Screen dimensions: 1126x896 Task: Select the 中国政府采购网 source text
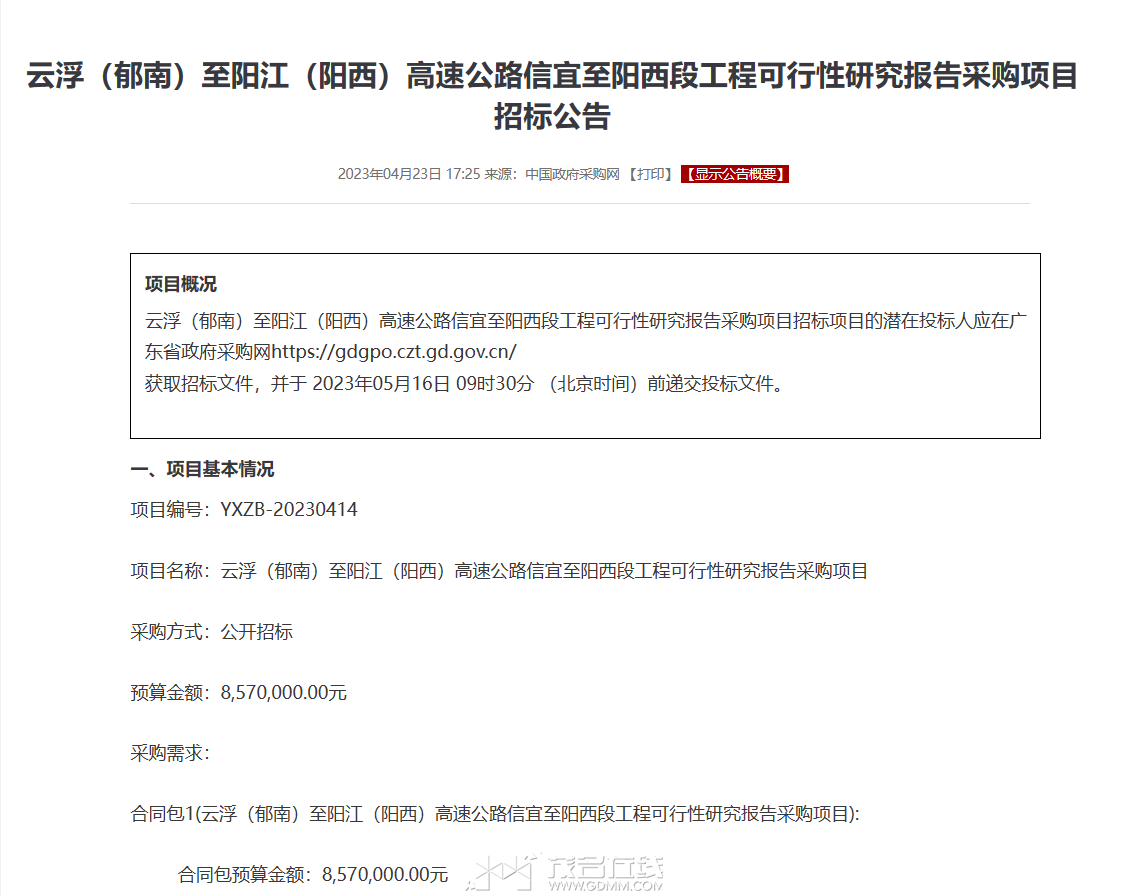tap(572, 174)
